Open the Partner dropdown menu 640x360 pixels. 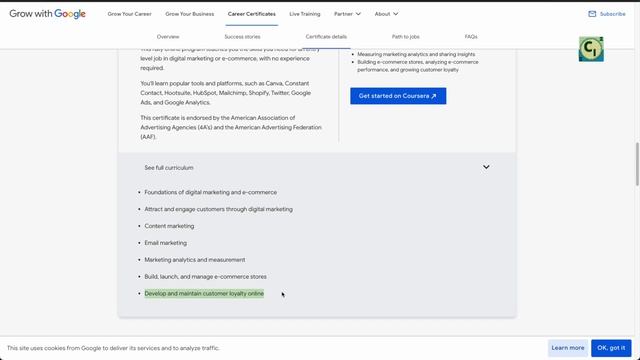pyautogui.click(x=347, y=14)
